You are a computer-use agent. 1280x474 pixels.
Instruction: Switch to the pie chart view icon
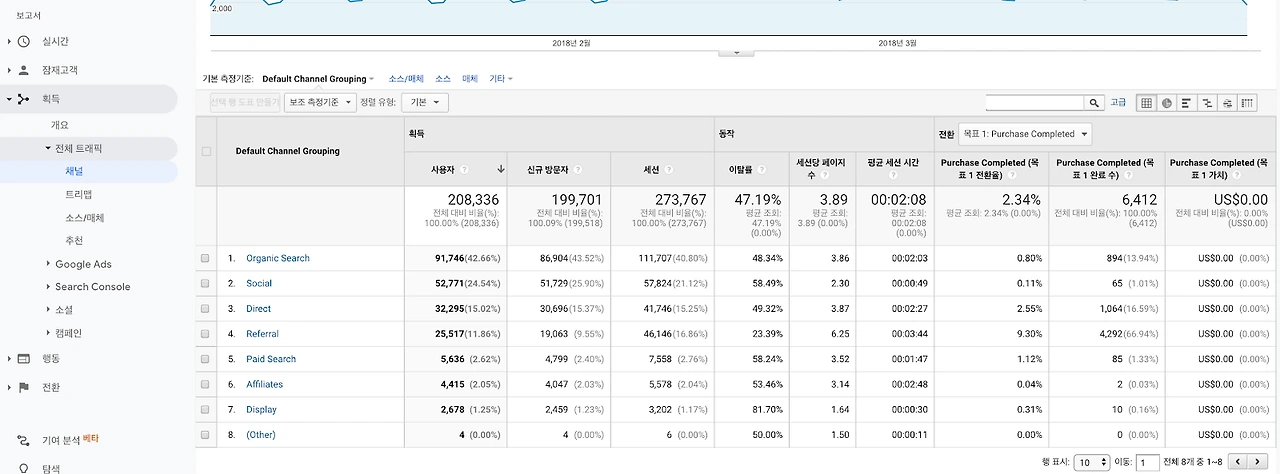[1166, 102]
